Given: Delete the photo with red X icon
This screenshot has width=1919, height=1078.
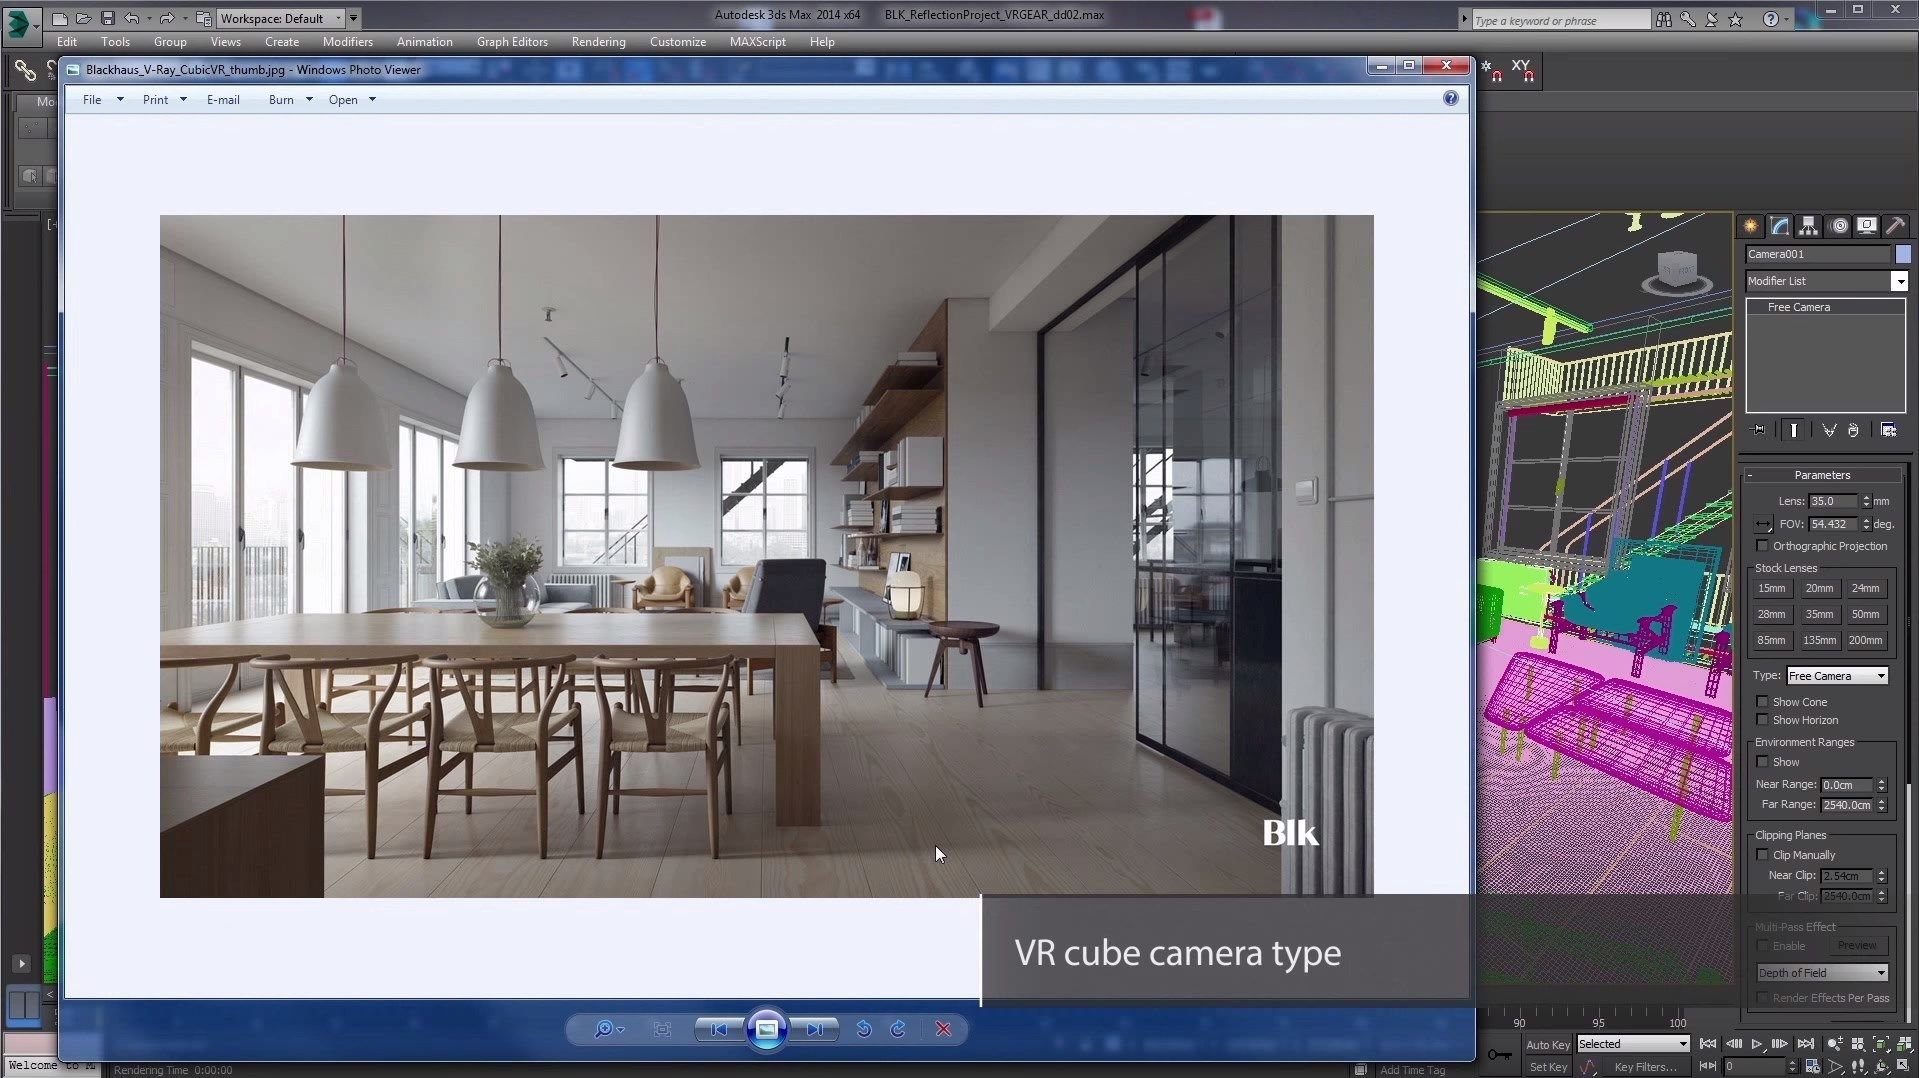Looking at the screenshot, I should coord(942,1029).
